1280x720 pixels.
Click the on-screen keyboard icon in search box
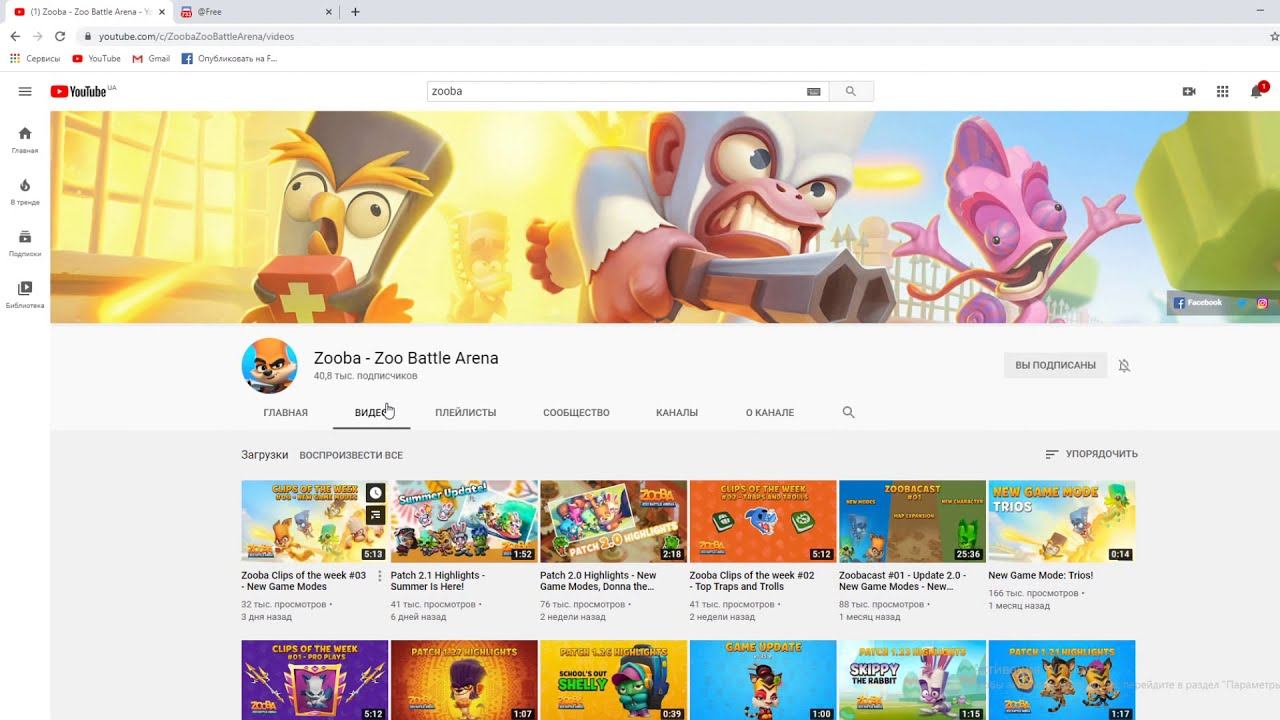[814, 91]
